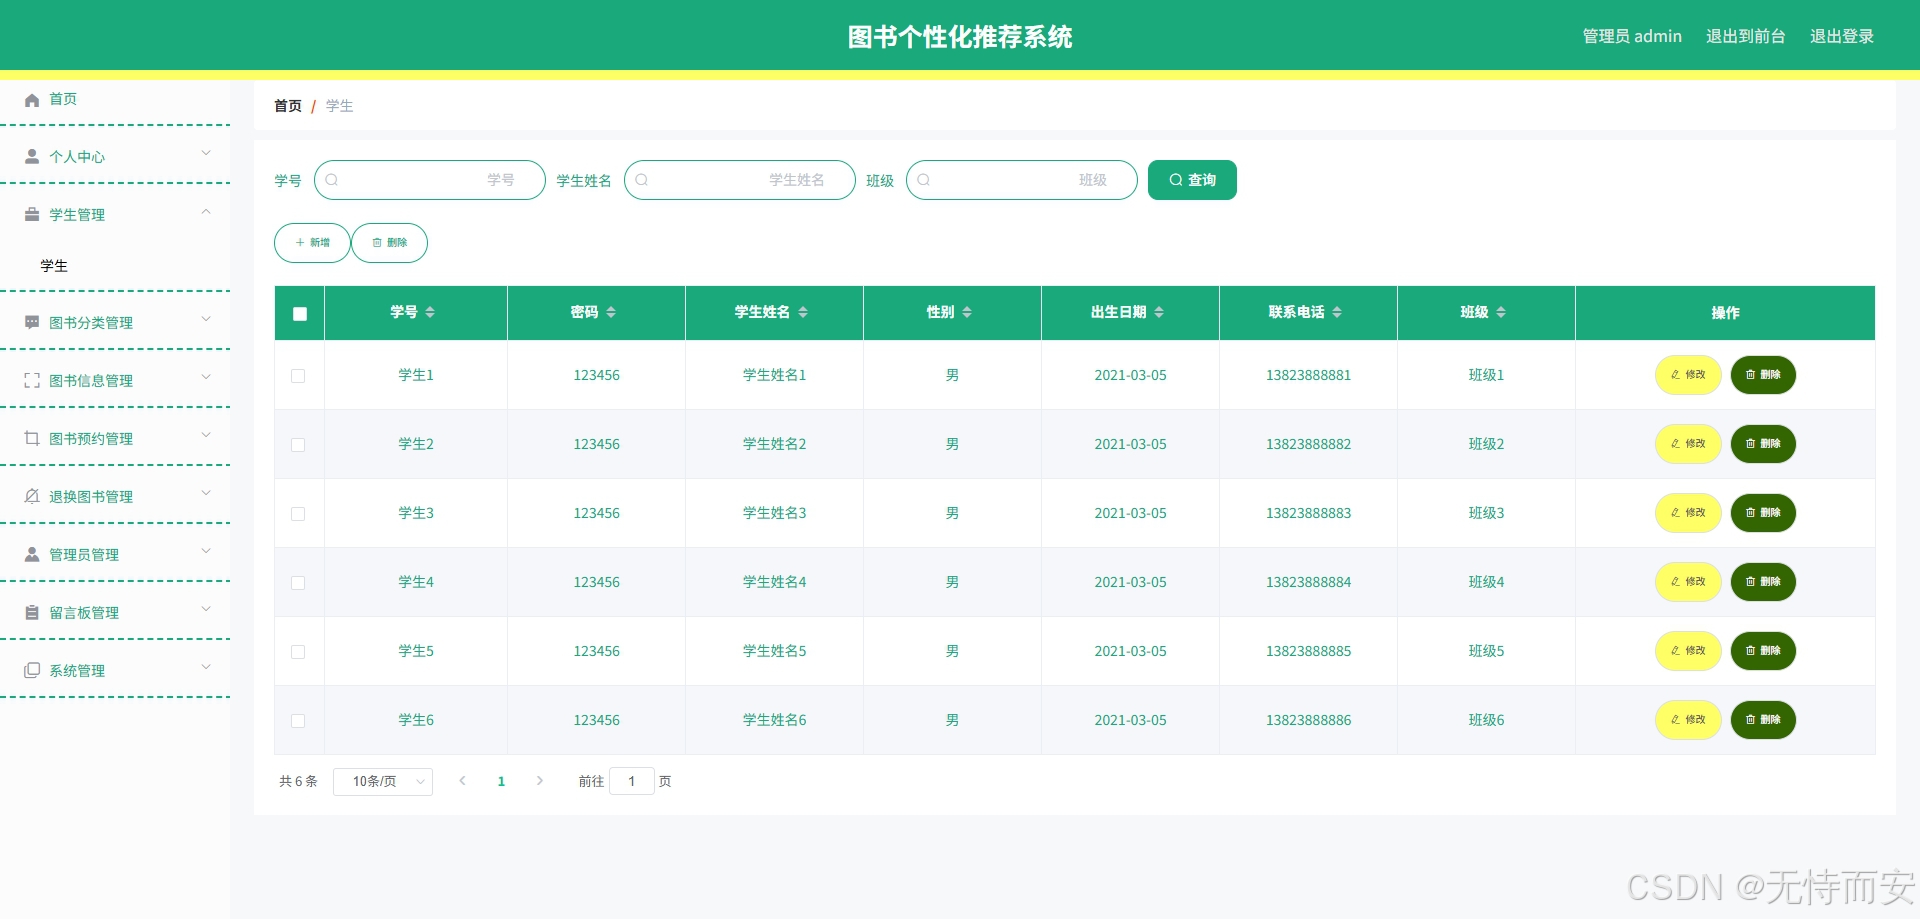Focus the 班级 search input
Image resolution: width=1920 pixels, height=919 pixels.
1022,180
